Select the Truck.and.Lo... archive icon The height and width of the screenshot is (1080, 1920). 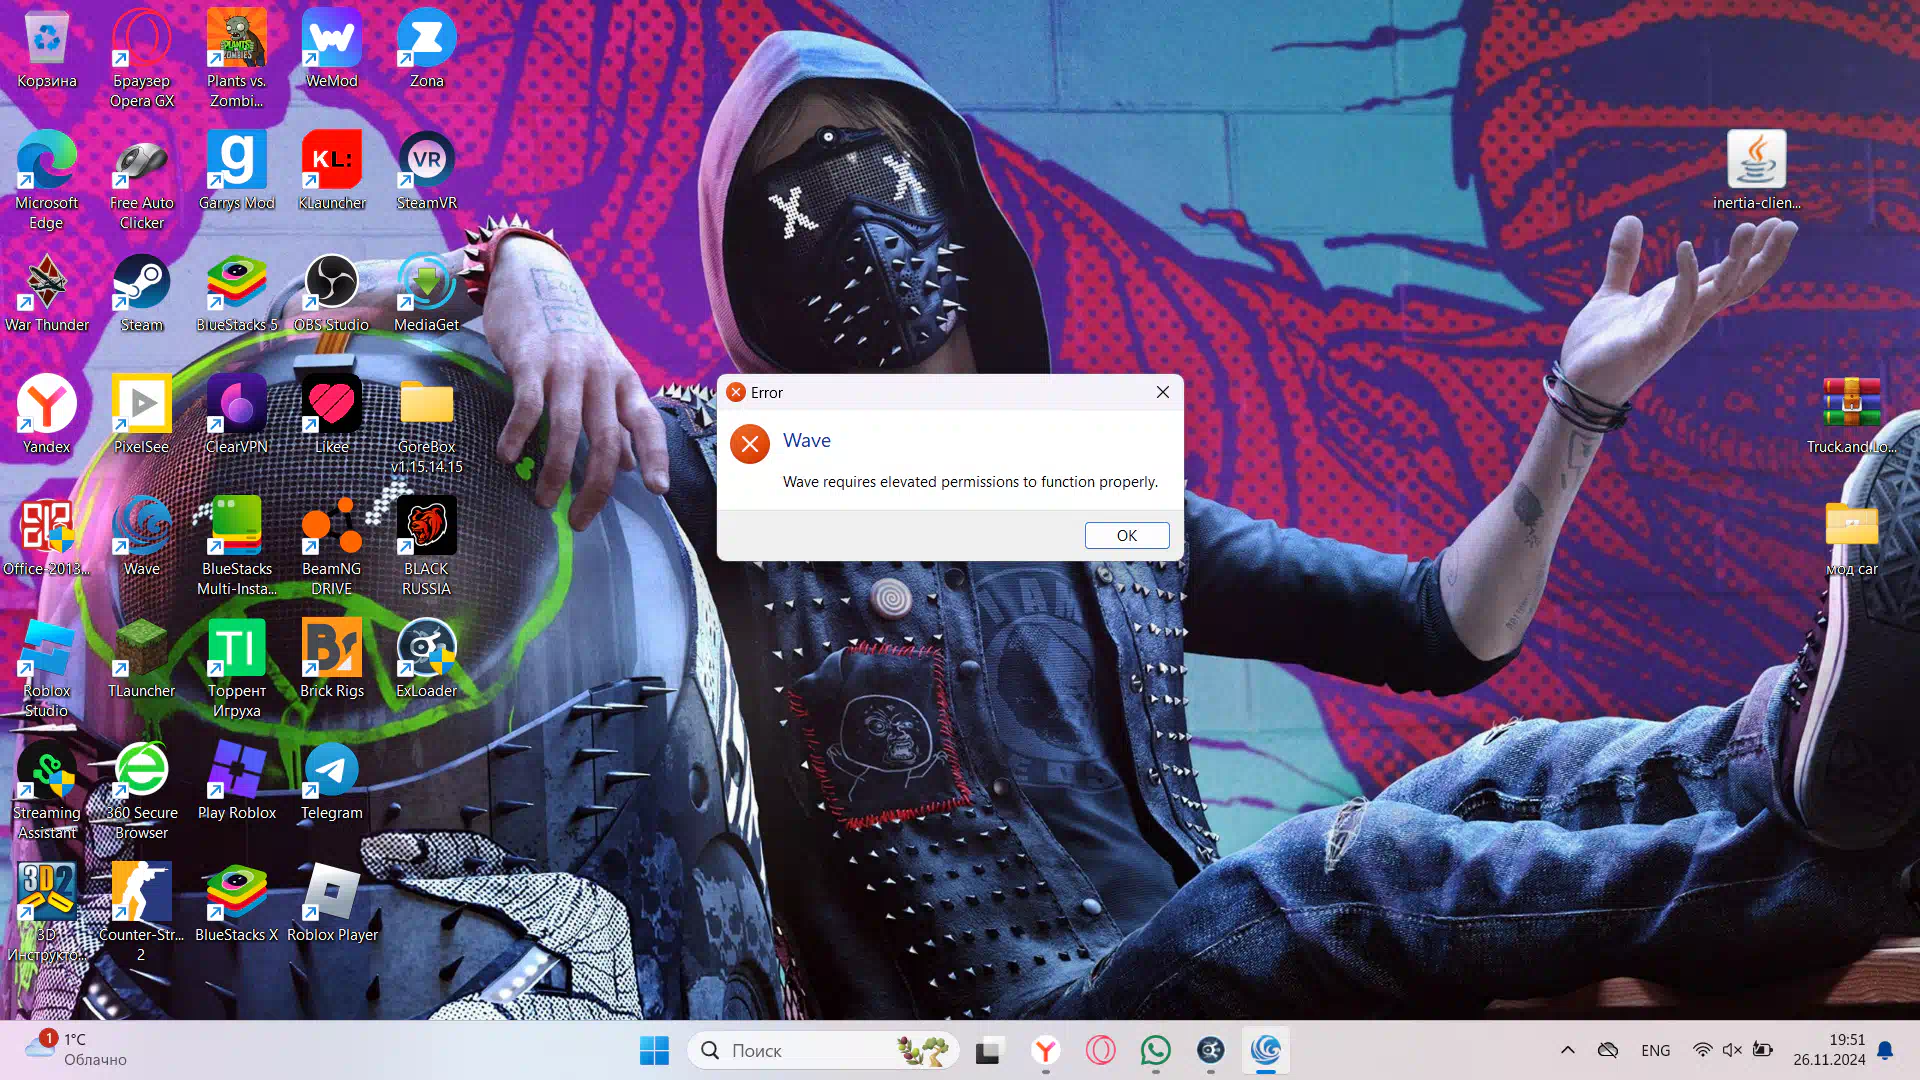[1852, 414]
